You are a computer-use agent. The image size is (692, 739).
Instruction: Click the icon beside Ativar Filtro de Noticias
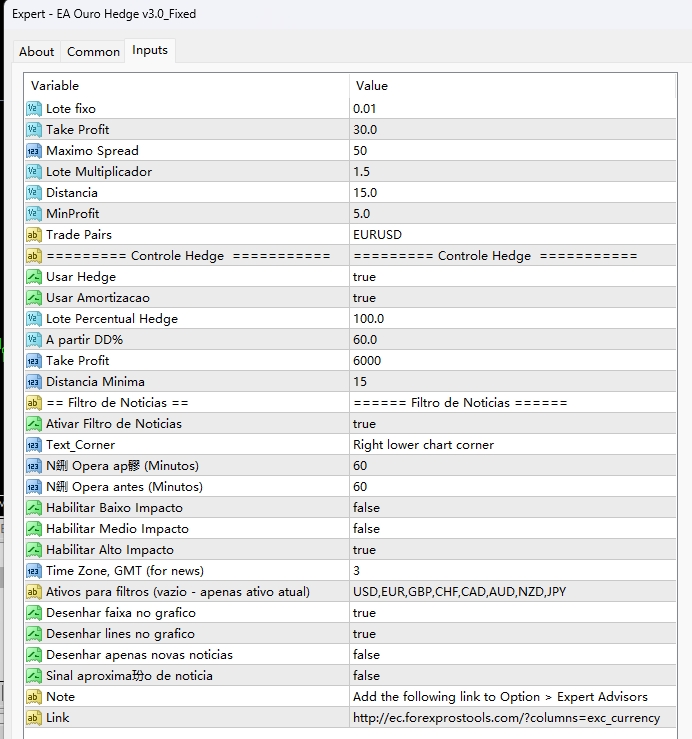[x=33, y=423]
